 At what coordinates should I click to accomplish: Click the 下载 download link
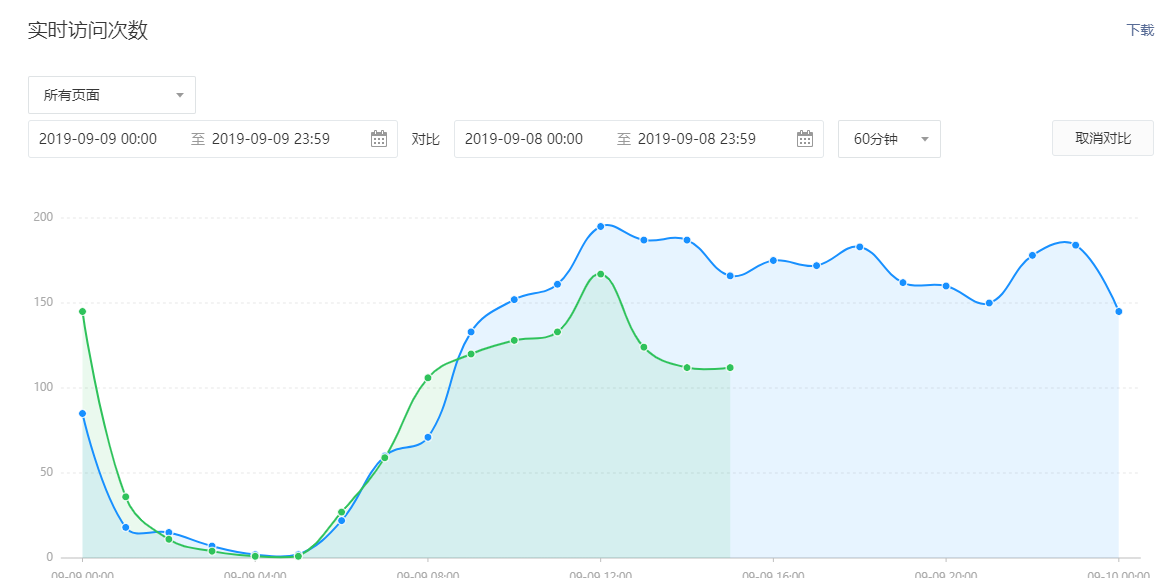pos(1140,30)
